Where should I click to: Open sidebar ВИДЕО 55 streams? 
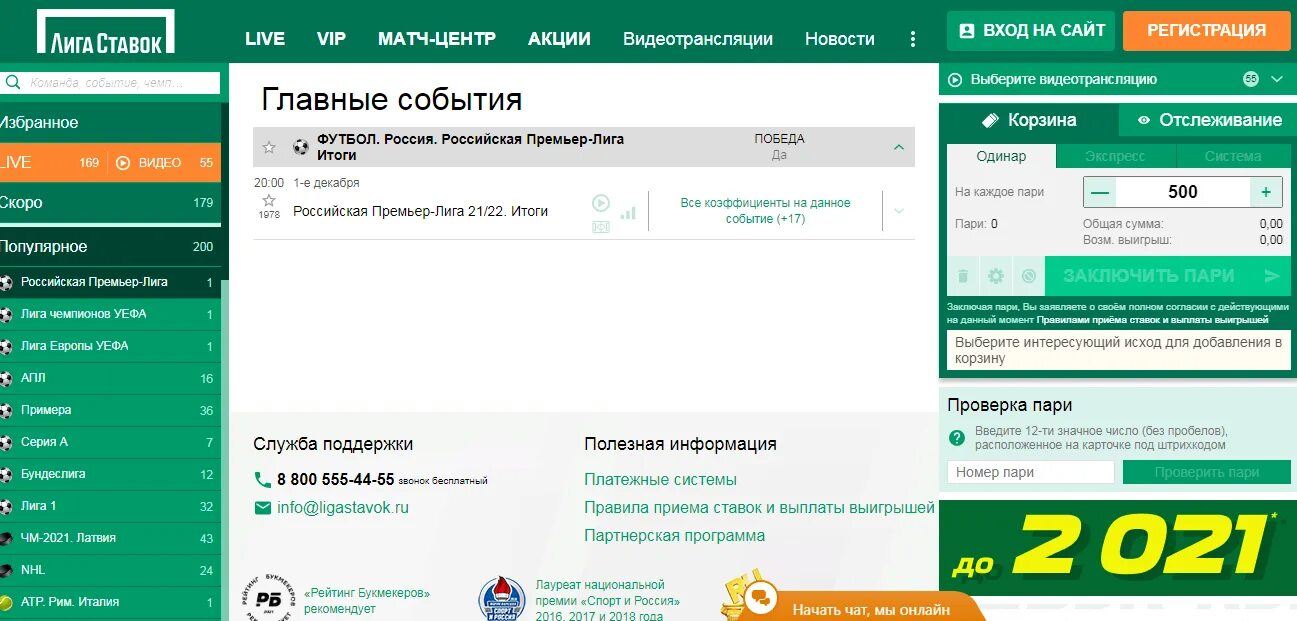(x=164, y=162)
